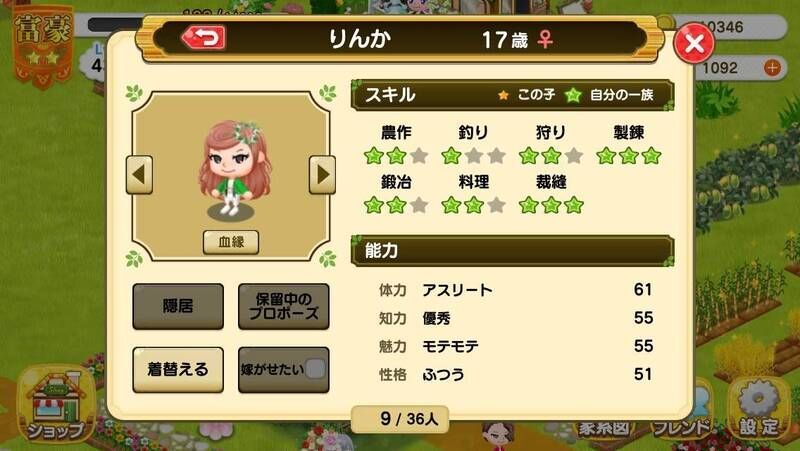Image resolution: width=800 pixels, height=451 pixels.
Task: Toggle the 嫁がせたい checkbox
Action: (314, 368)
